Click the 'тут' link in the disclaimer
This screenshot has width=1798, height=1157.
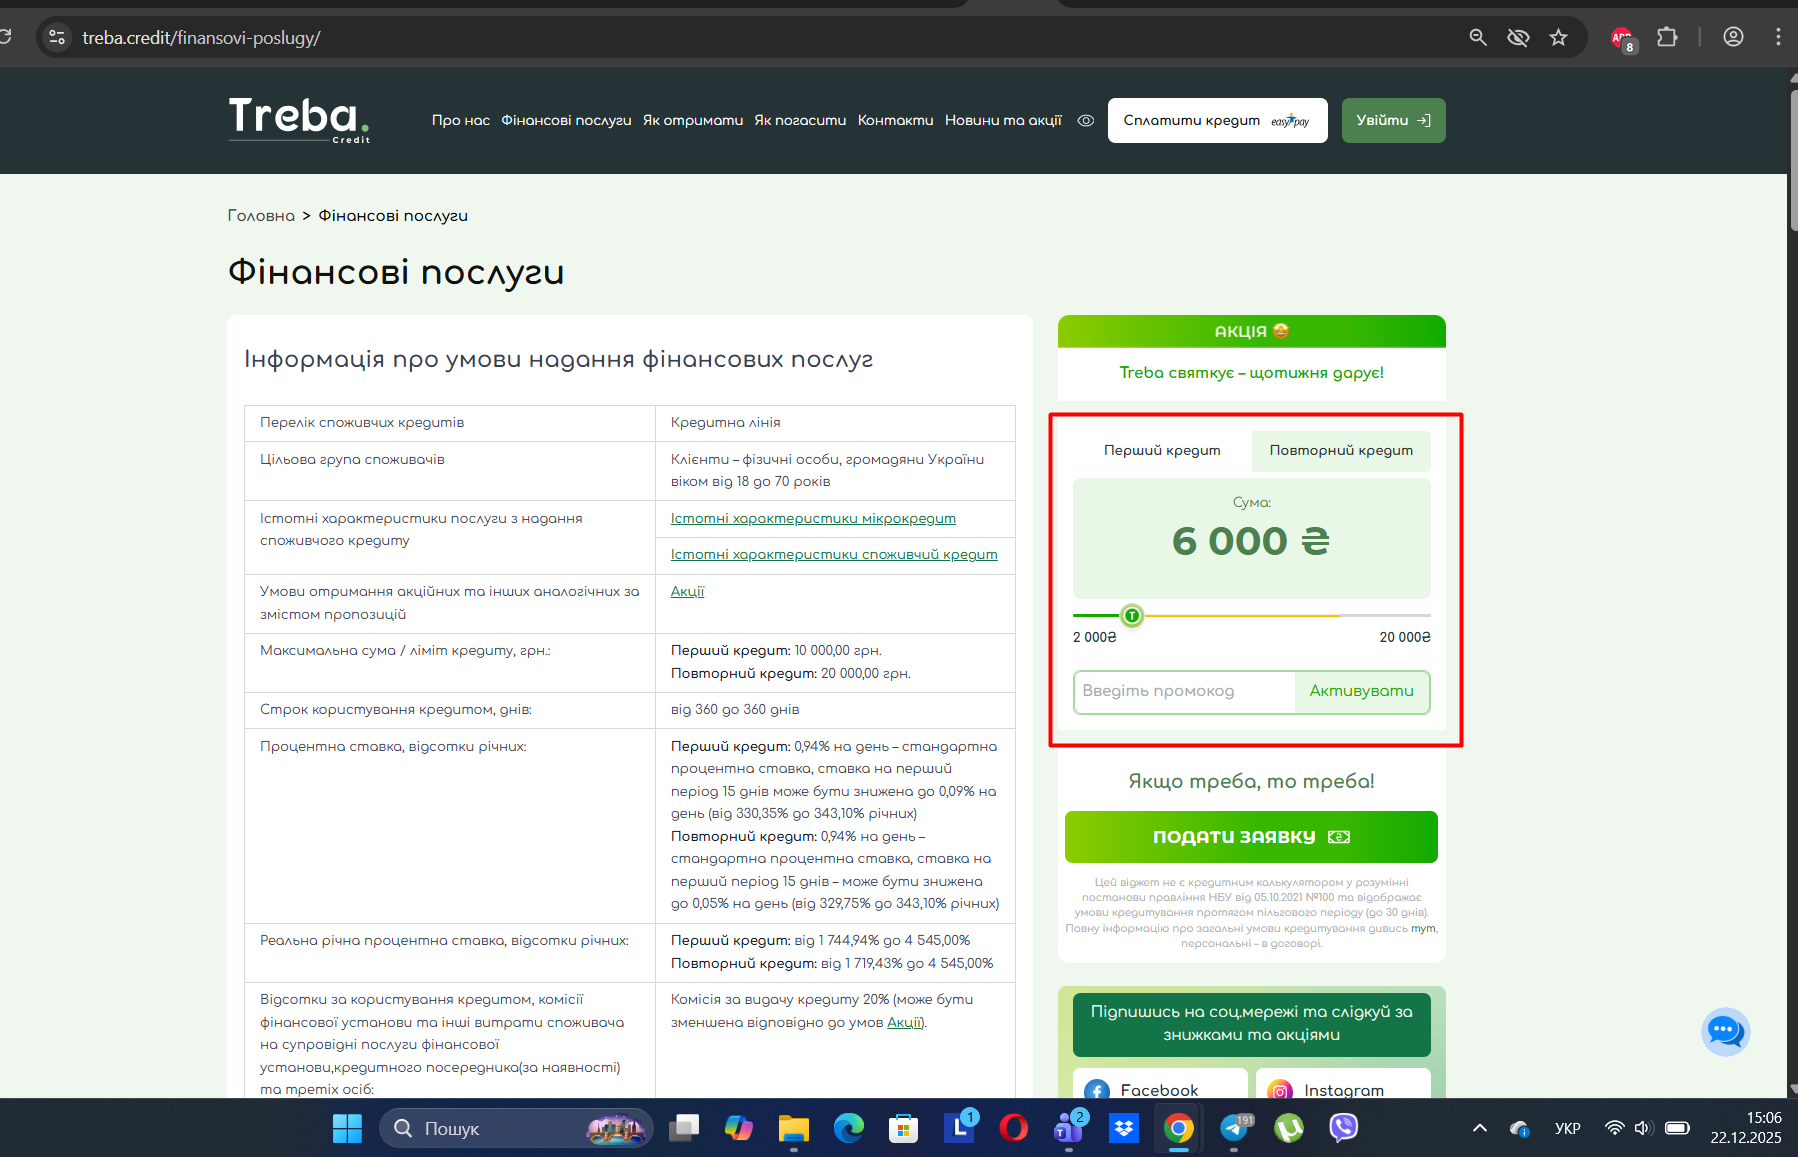[1423, 929]
